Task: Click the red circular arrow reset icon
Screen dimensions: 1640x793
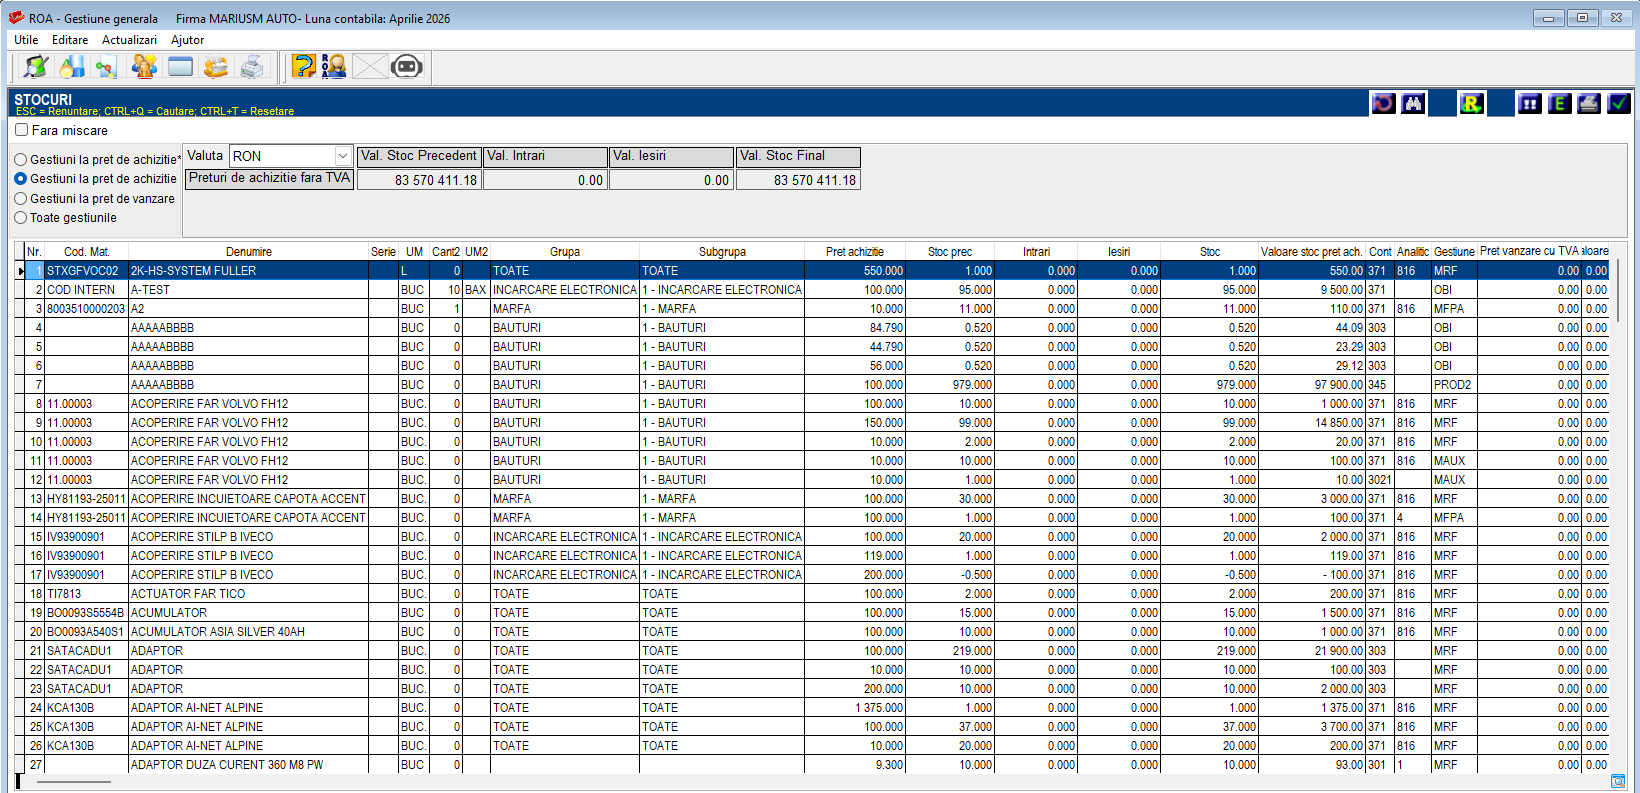Action: pos(1383,103)
